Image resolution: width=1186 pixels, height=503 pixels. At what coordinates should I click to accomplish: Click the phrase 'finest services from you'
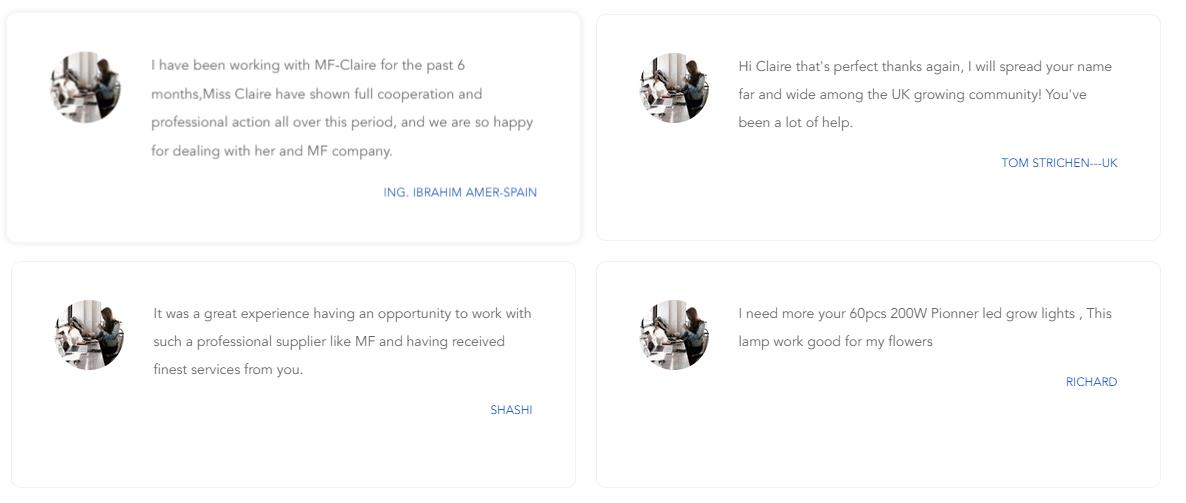(228, 370)
